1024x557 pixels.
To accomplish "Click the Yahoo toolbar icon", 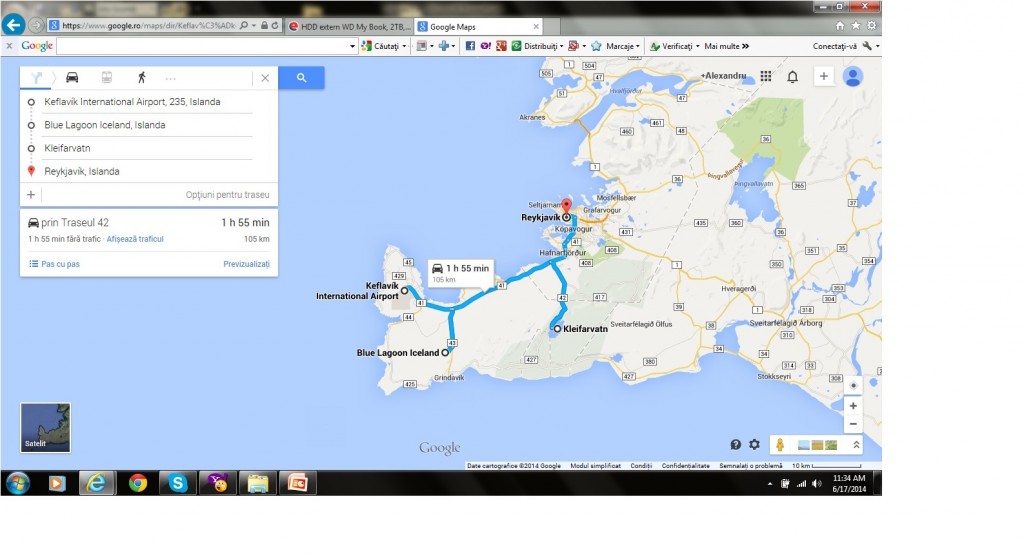I will coord(485,46).
